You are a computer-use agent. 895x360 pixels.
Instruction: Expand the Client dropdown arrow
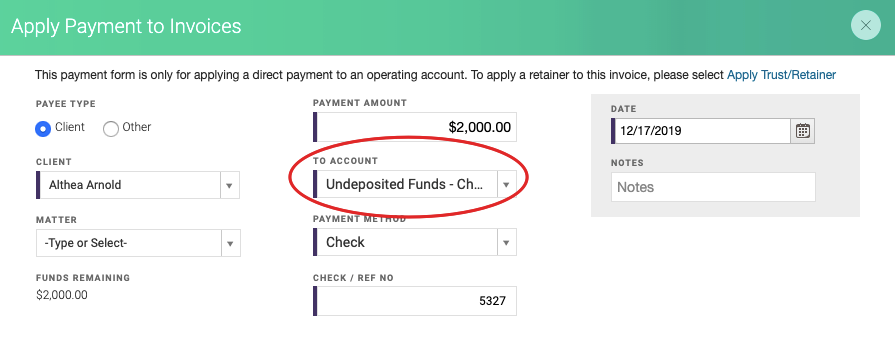click(229, 185)
